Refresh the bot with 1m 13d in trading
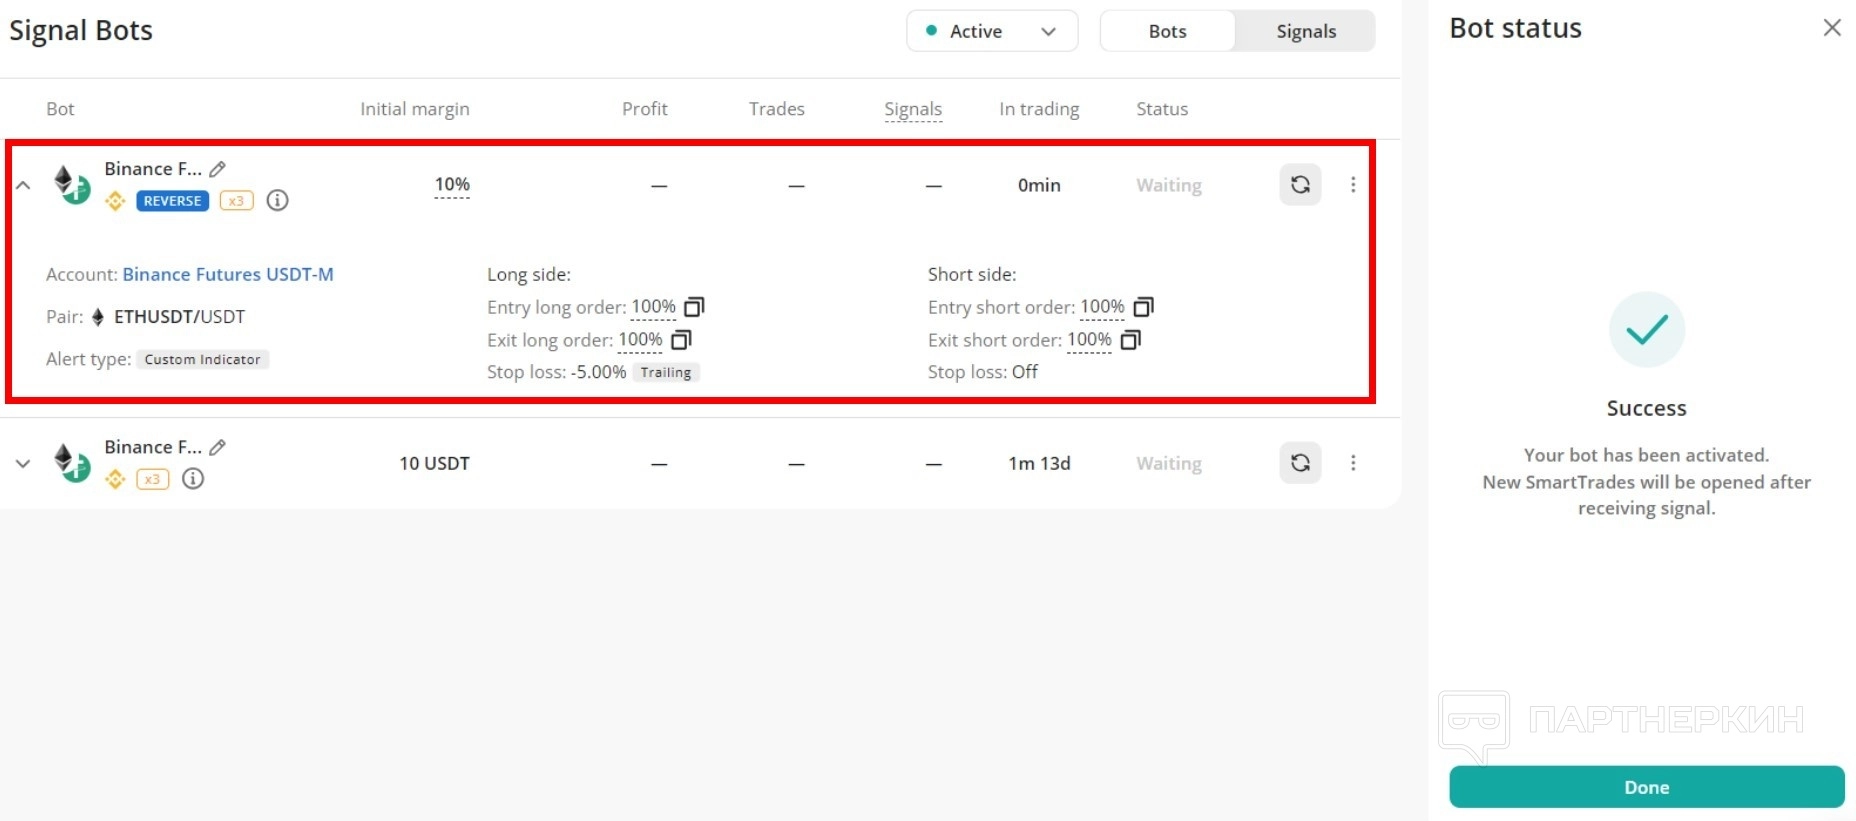 pos(1300,463)
